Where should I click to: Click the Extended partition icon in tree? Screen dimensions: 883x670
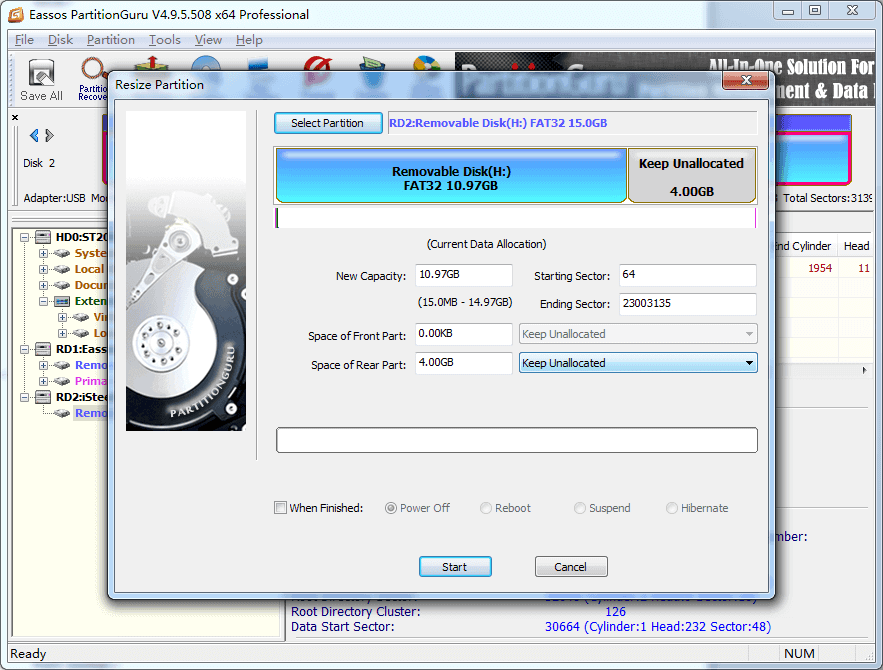(x=62, y=301)
